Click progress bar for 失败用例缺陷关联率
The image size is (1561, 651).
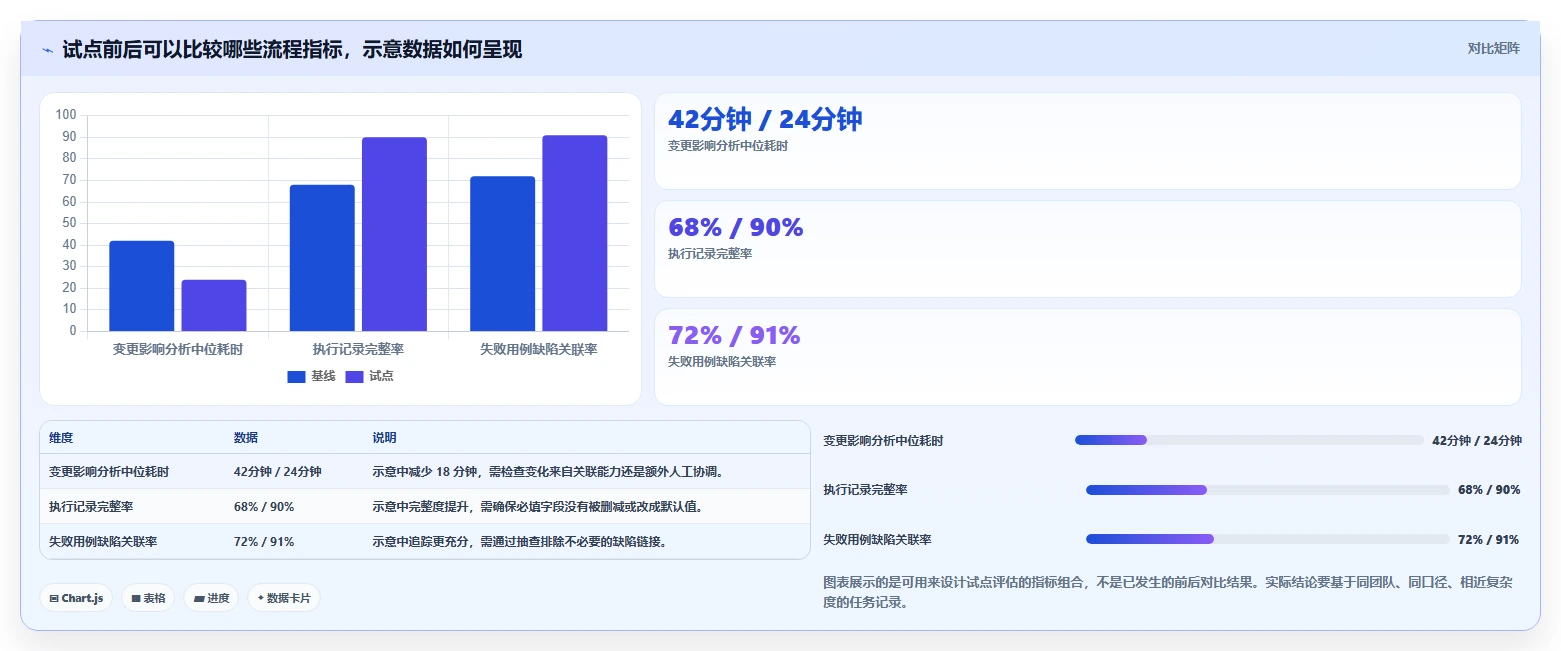pyautogui.click(x=1268, y=539)
